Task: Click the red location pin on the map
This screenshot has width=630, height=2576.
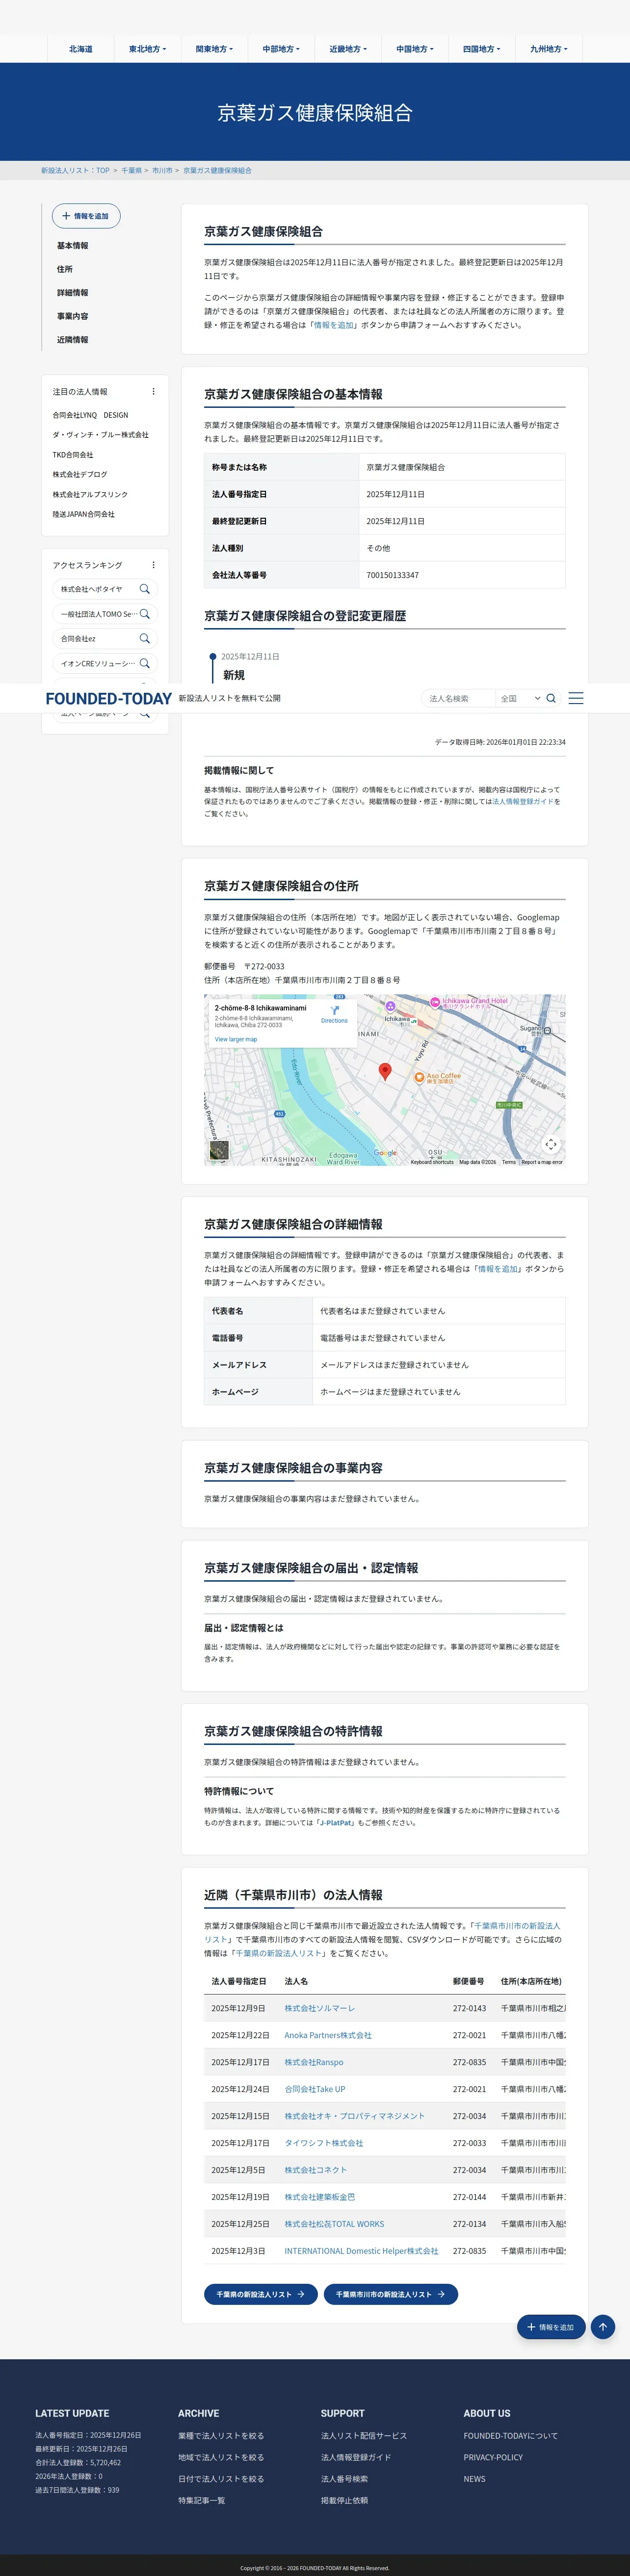Action: tap(385, 1071)
